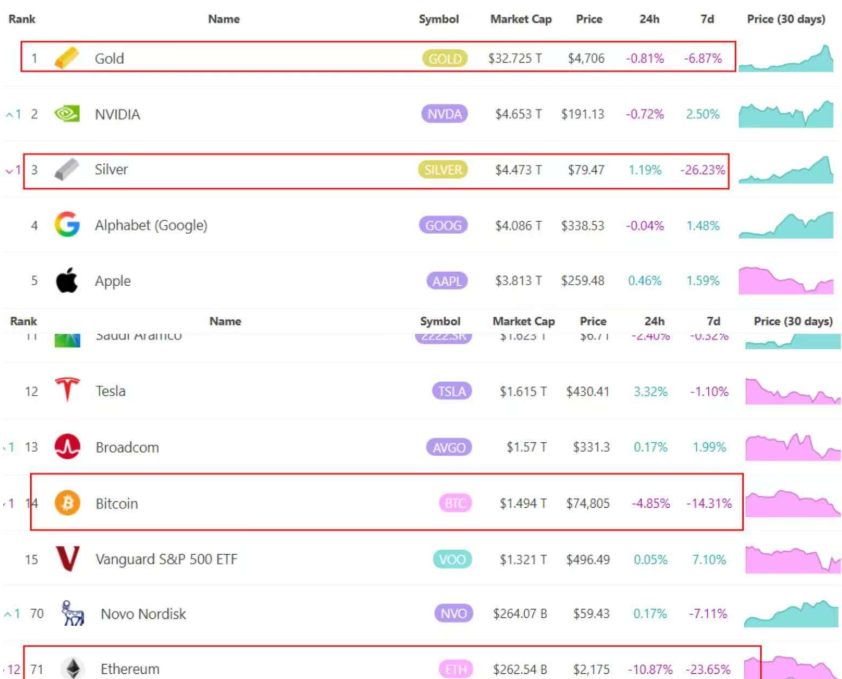The width and height of the screenshot is (842, 679).
Task: Open the Broadcom asset link
Action: pos(127,447)
